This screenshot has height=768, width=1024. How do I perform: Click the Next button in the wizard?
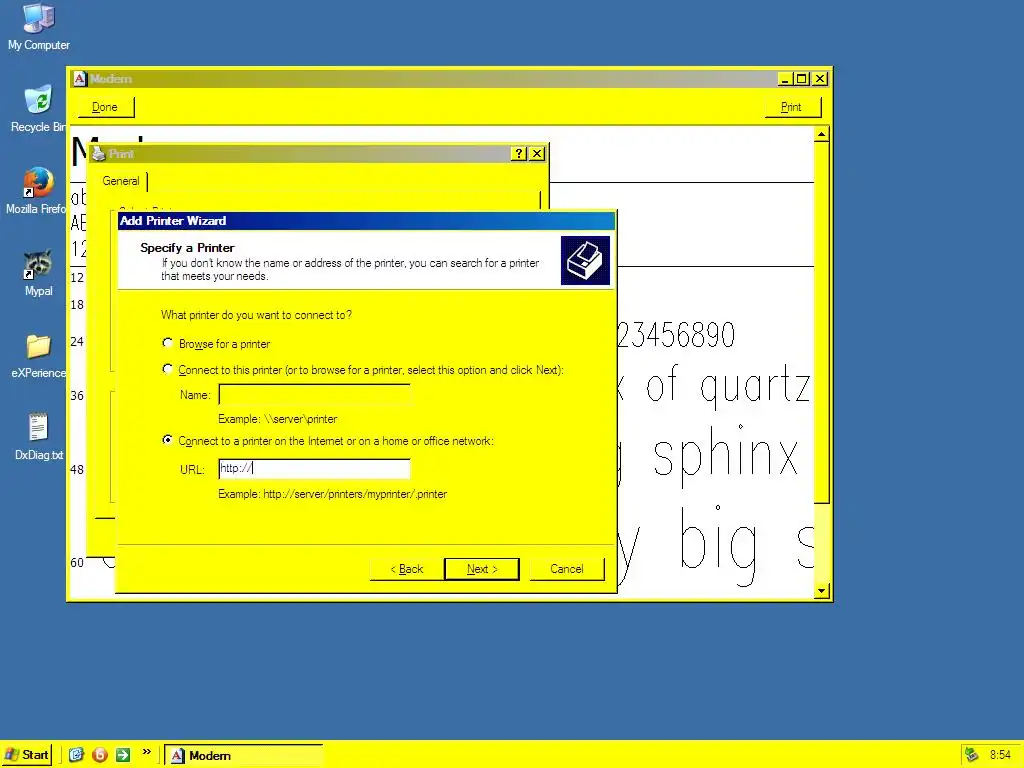[x=482, y=569]
